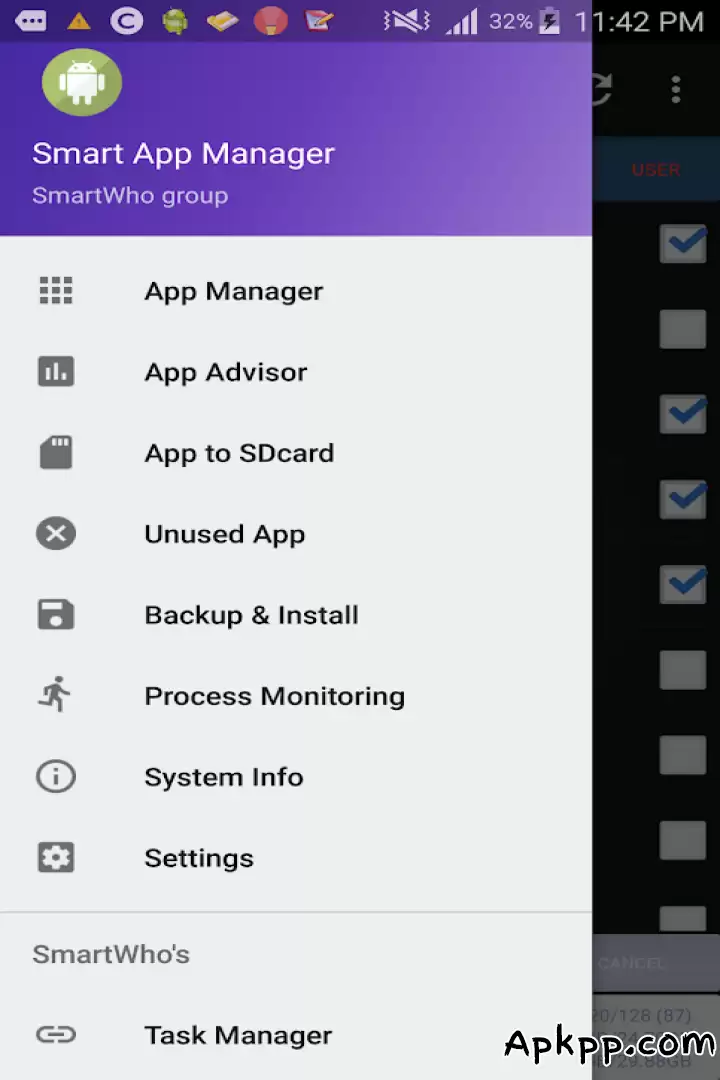720x1080 pixels.
Task: Click the Process Monitoring runner icon
Action: 55,694
